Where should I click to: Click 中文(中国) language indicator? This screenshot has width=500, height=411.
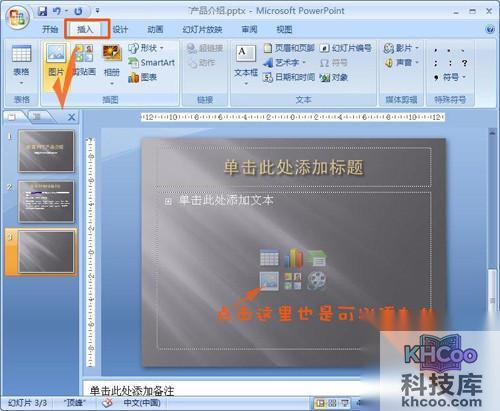[x=142, y=403]
